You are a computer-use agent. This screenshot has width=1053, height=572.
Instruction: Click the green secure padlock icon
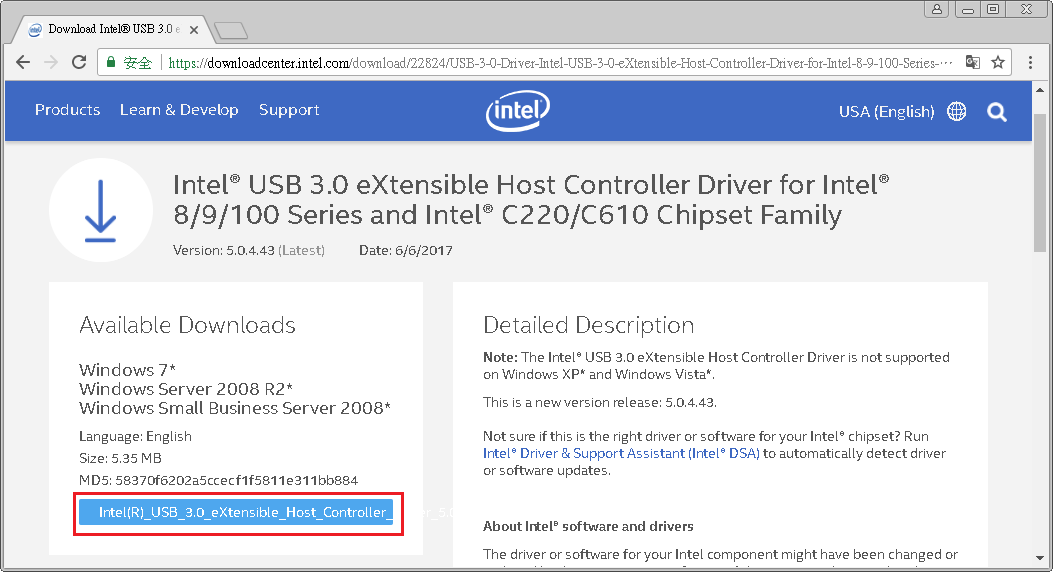pos(111,62)
